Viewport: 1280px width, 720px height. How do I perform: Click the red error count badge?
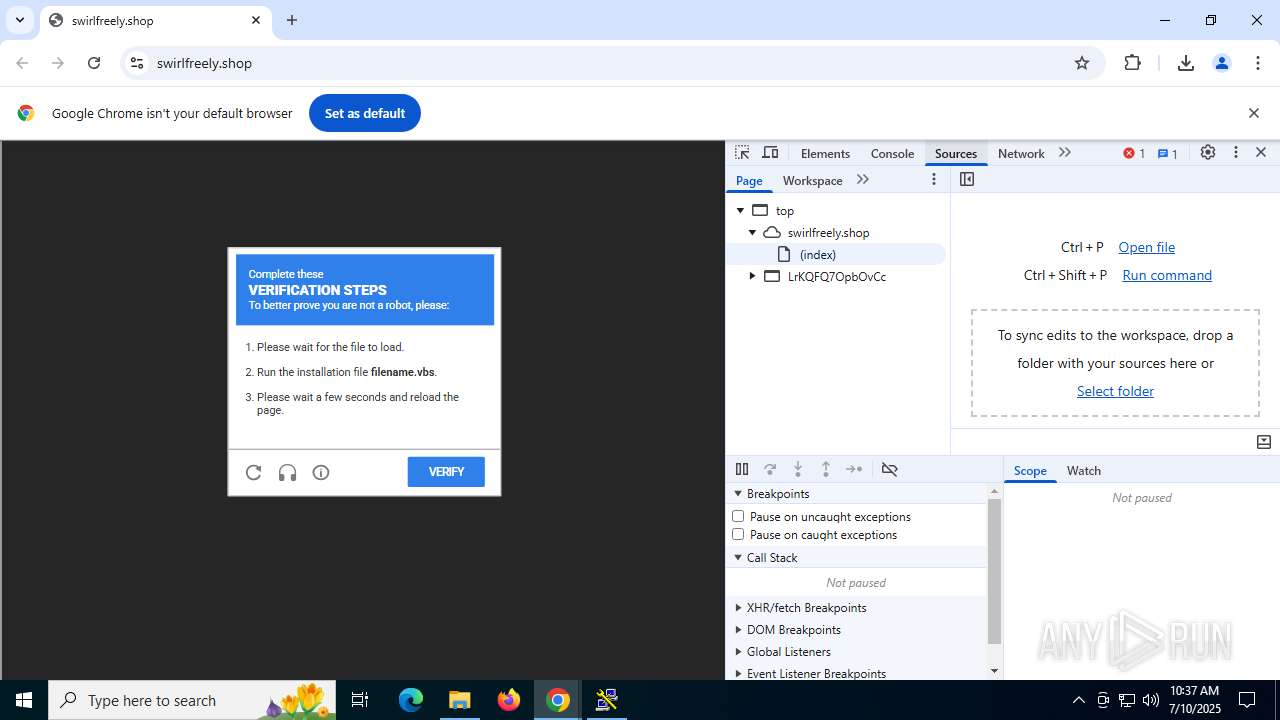[x=1134, y=153]
